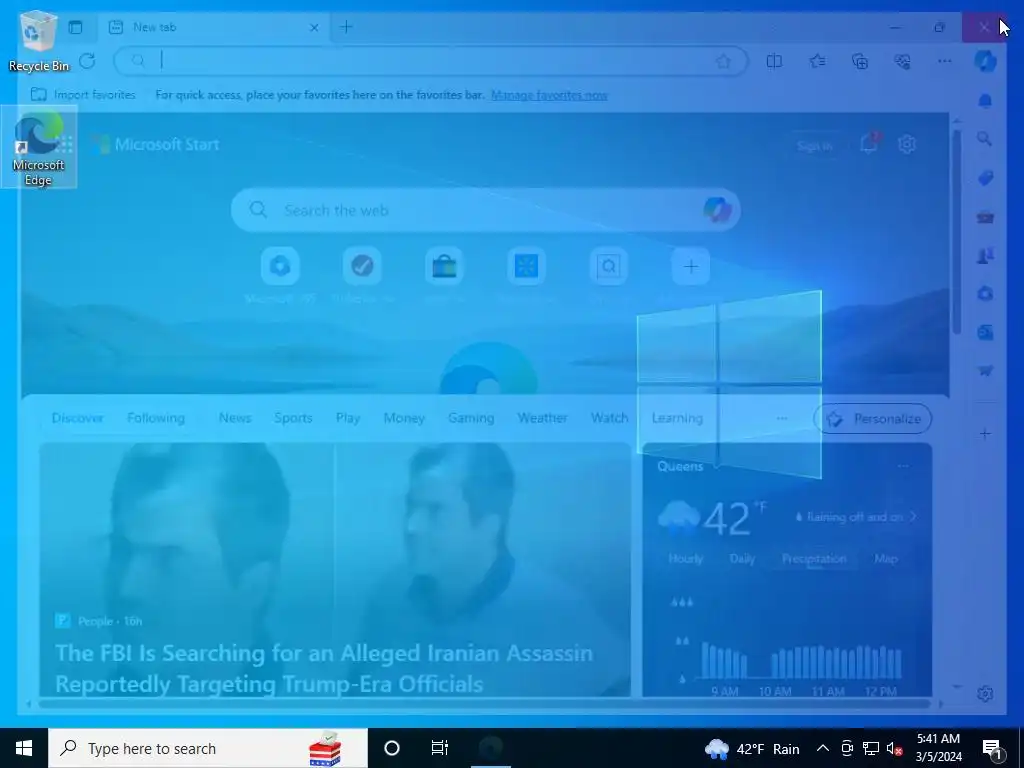
Task: Open sidebar Games chess piece icon
Action: (x=985, y=255)
